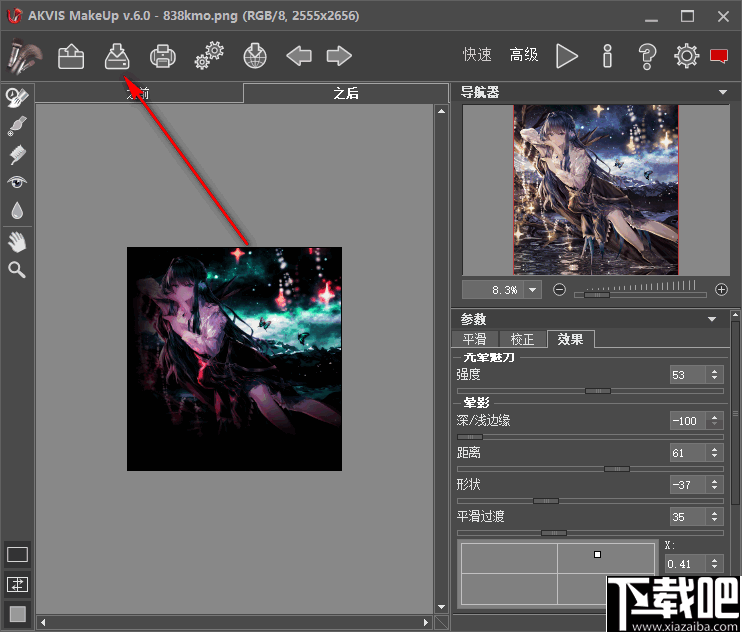Step the 平滑过渡 value spinner
This screenshot has height=632, width=742.
[715, 517]
